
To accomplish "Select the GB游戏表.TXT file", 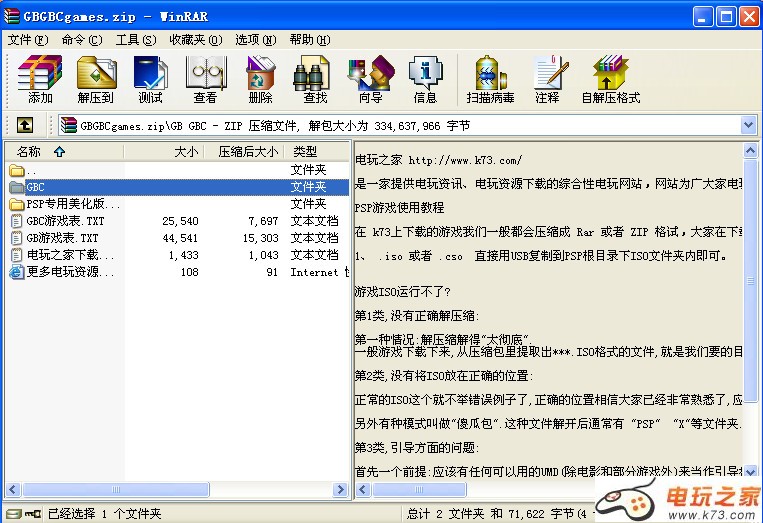I will pos(64,238).
